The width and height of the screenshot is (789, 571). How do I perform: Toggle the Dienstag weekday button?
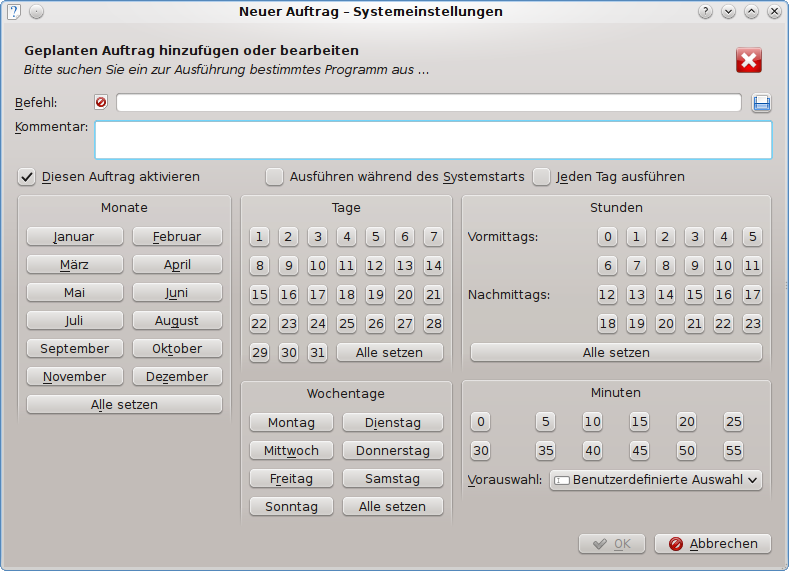(392, 422)
